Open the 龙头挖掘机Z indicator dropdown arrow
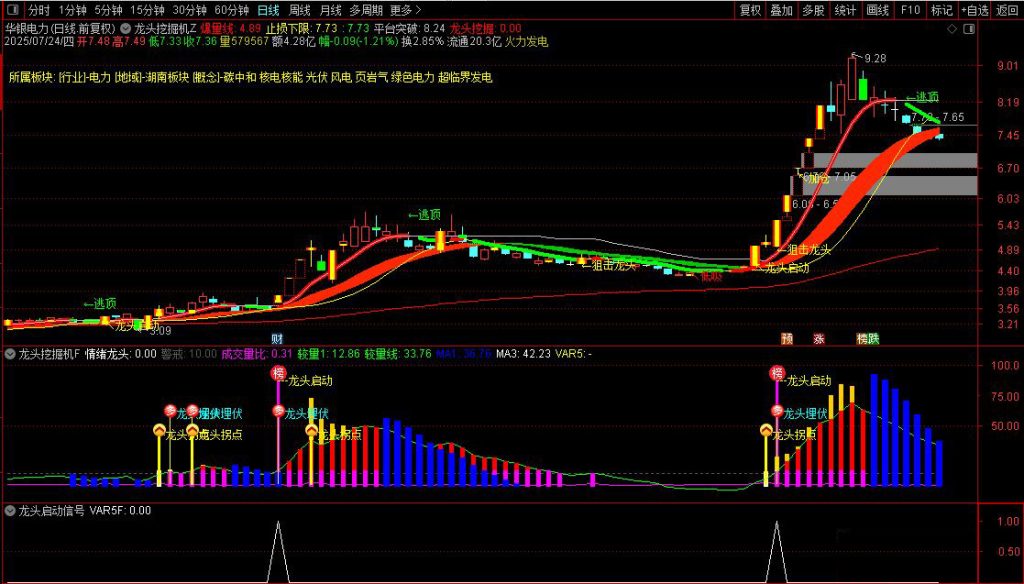Viewport: 1024px width, 584px height. pos(124,29)
